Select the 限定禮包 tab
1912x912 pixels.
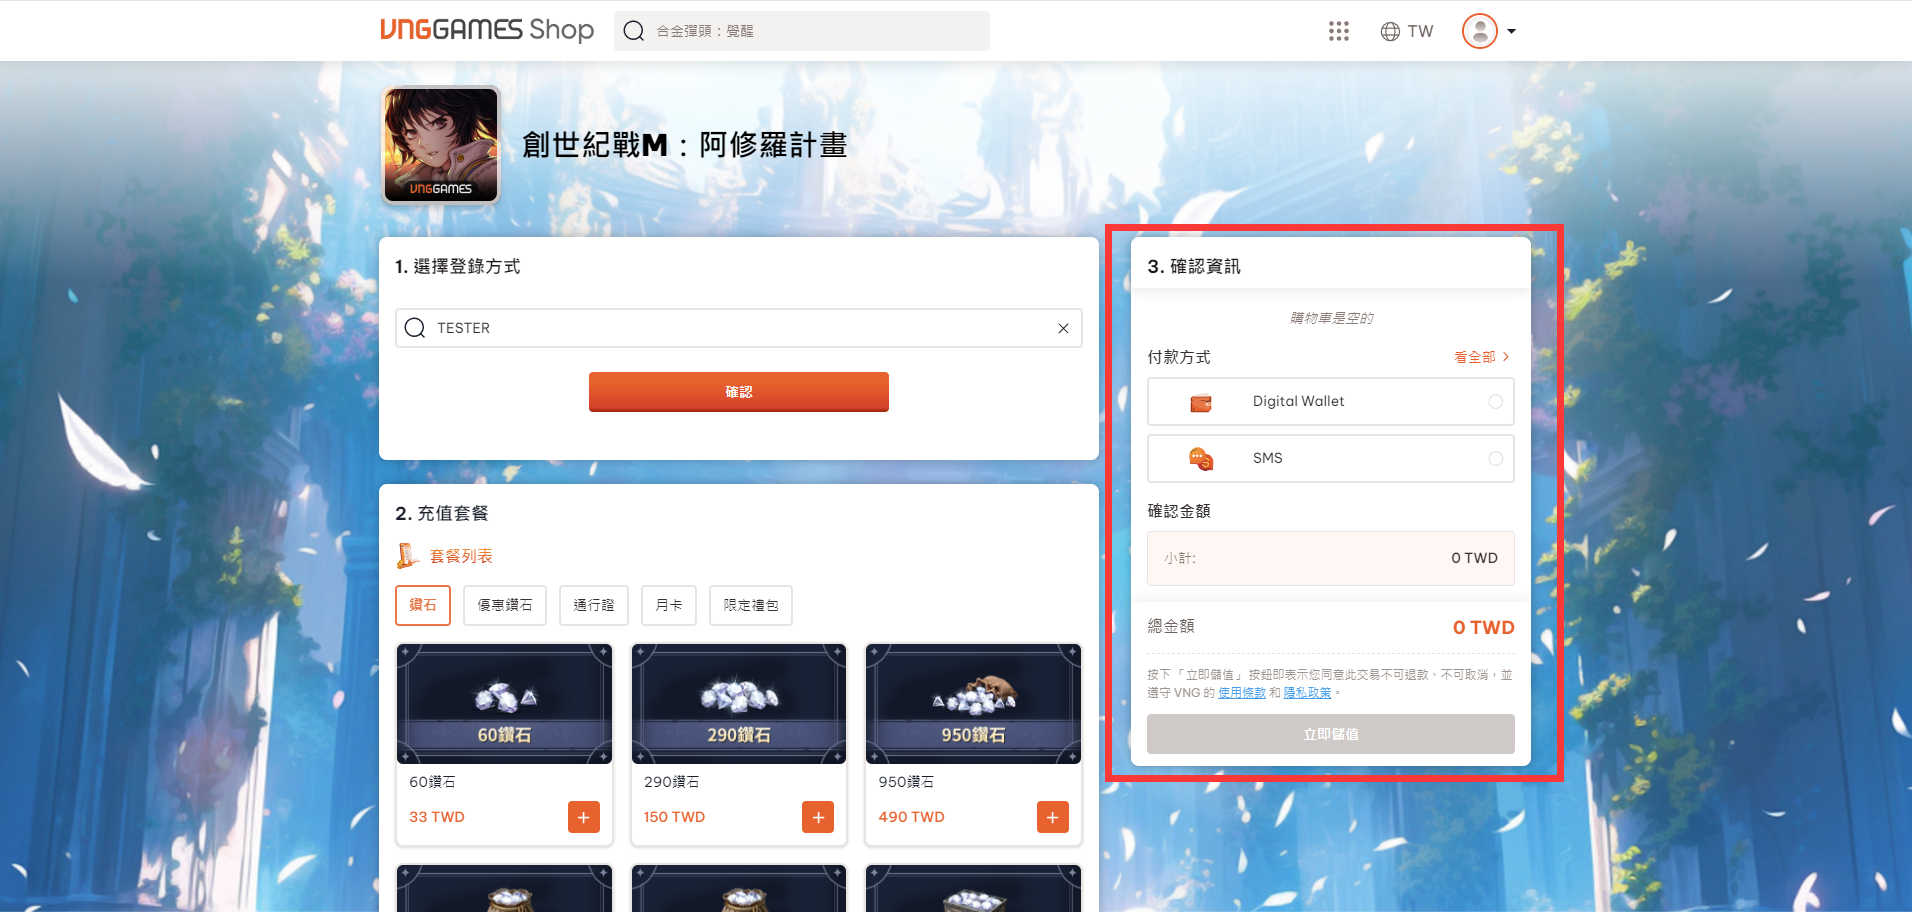750,605
